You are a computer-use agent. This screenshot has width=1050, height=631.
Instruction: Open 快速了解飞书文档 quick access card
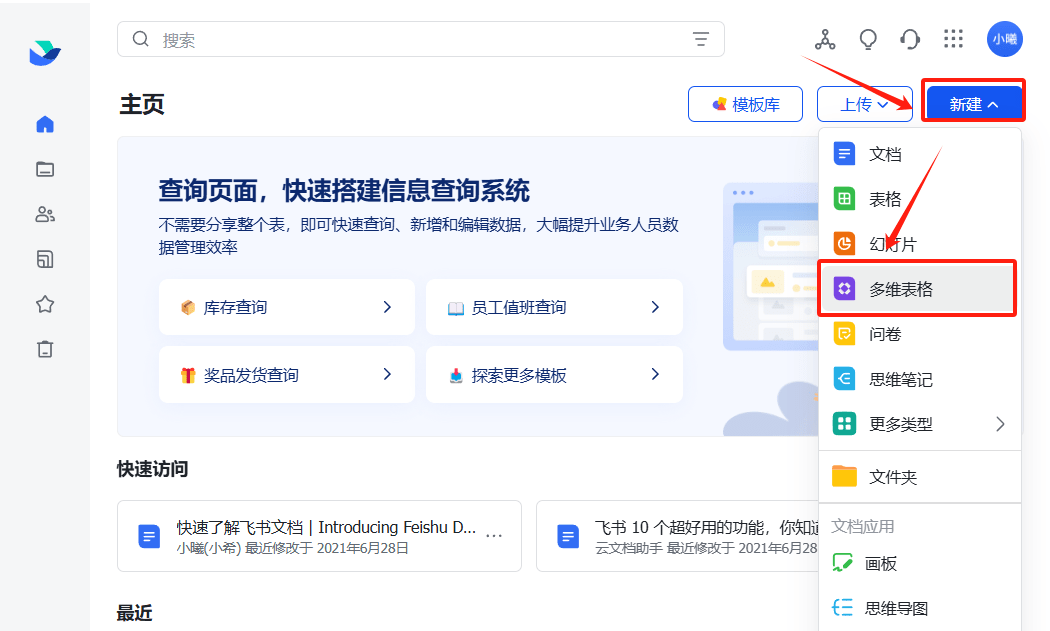tap(319, 536)
